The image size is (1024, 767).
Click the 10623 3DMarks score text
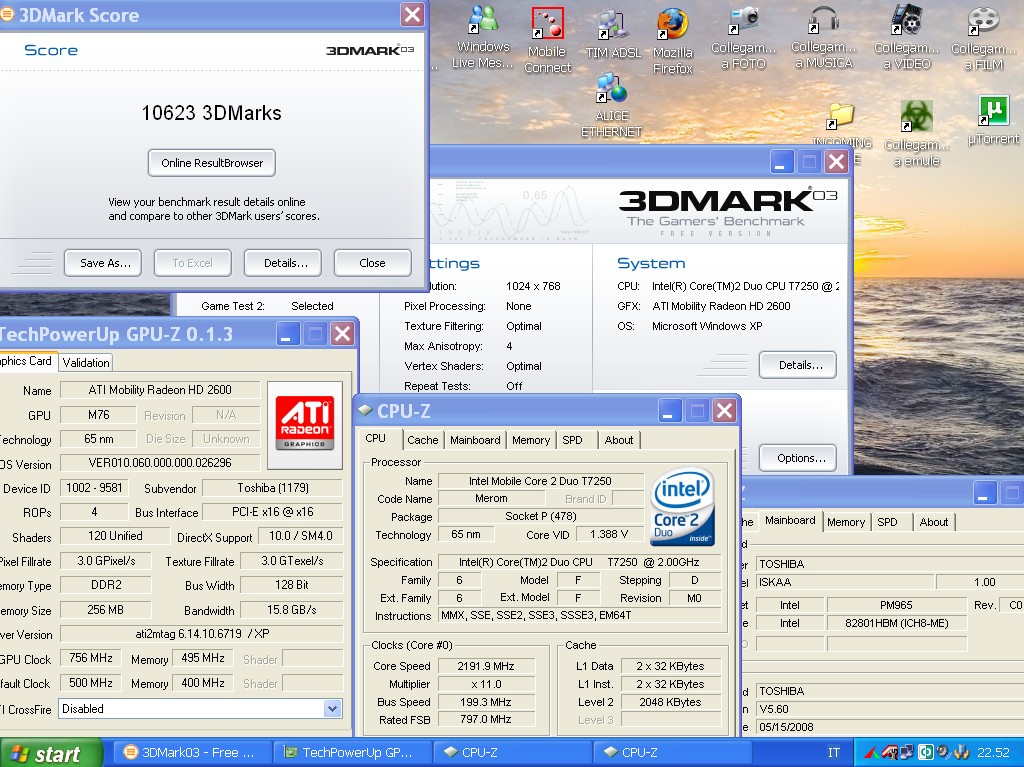(211, 113)
